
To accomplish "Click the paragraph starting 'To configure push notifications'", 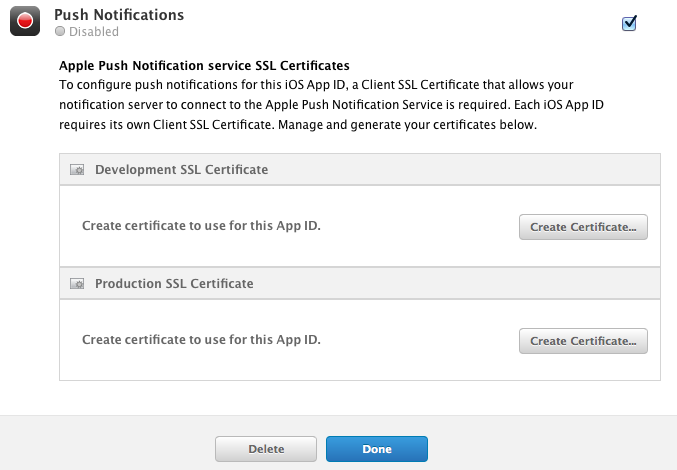I will tap(331, 105).
